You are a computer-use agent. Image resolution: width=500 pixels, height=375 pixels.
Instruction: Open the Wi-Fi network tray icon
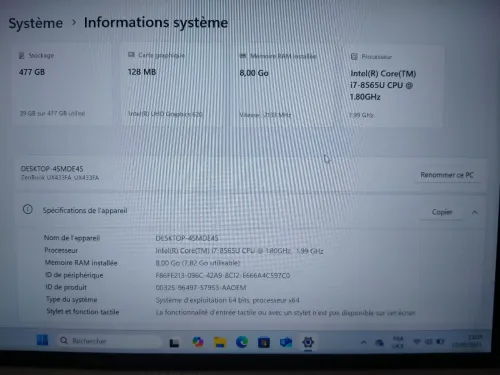pos(417,342)
